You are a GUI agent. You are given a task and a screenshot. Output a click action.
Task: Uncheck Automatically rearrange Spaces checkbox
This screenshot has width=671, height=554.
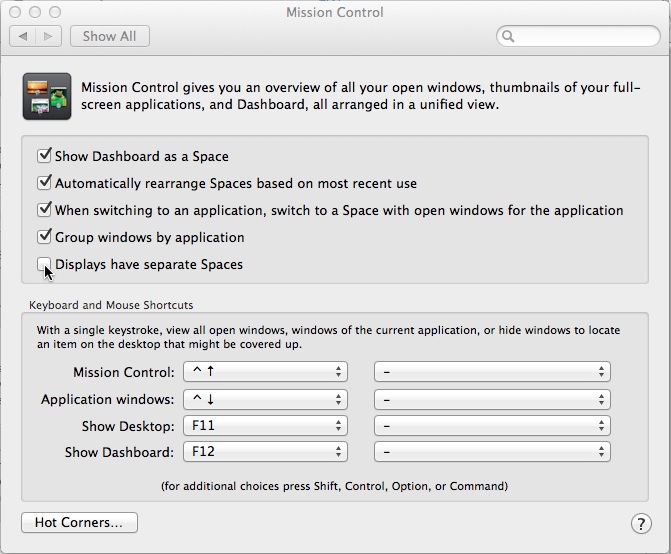(x=44, y=183)
